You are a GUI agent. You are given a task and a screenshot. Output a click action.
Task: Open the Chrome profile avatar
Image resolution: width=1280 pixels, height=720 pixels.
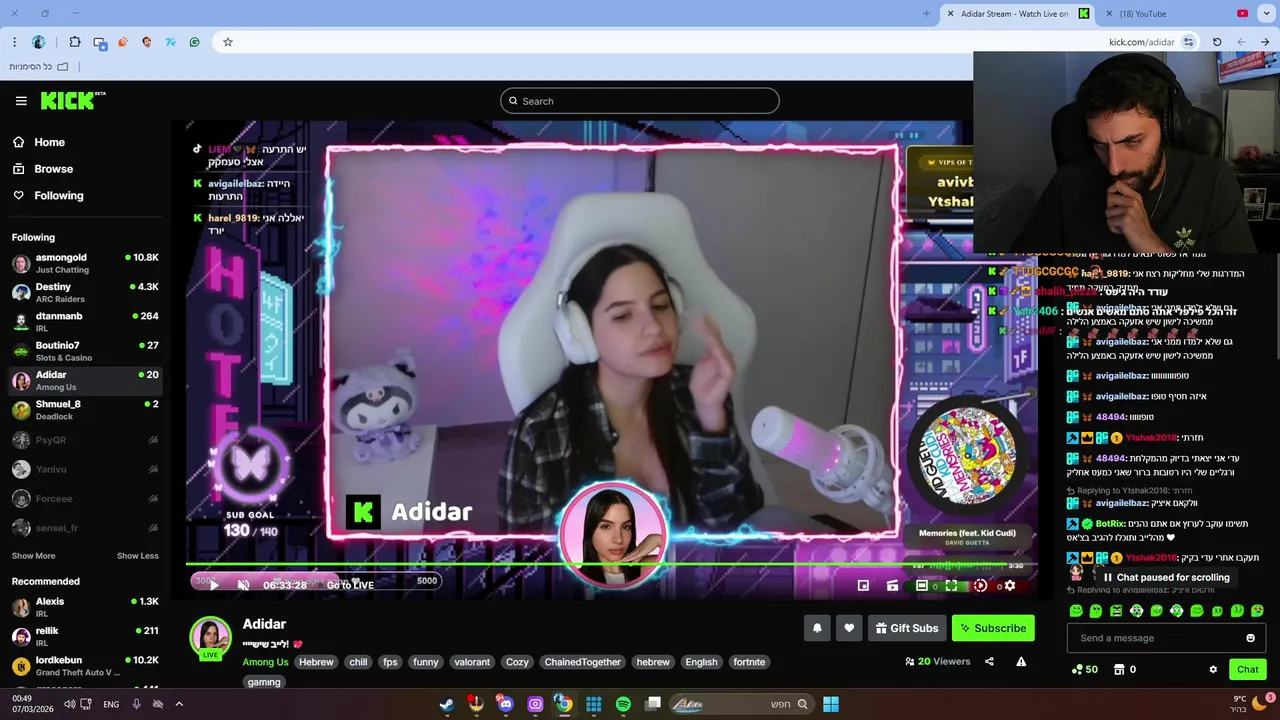click(39, 42)
